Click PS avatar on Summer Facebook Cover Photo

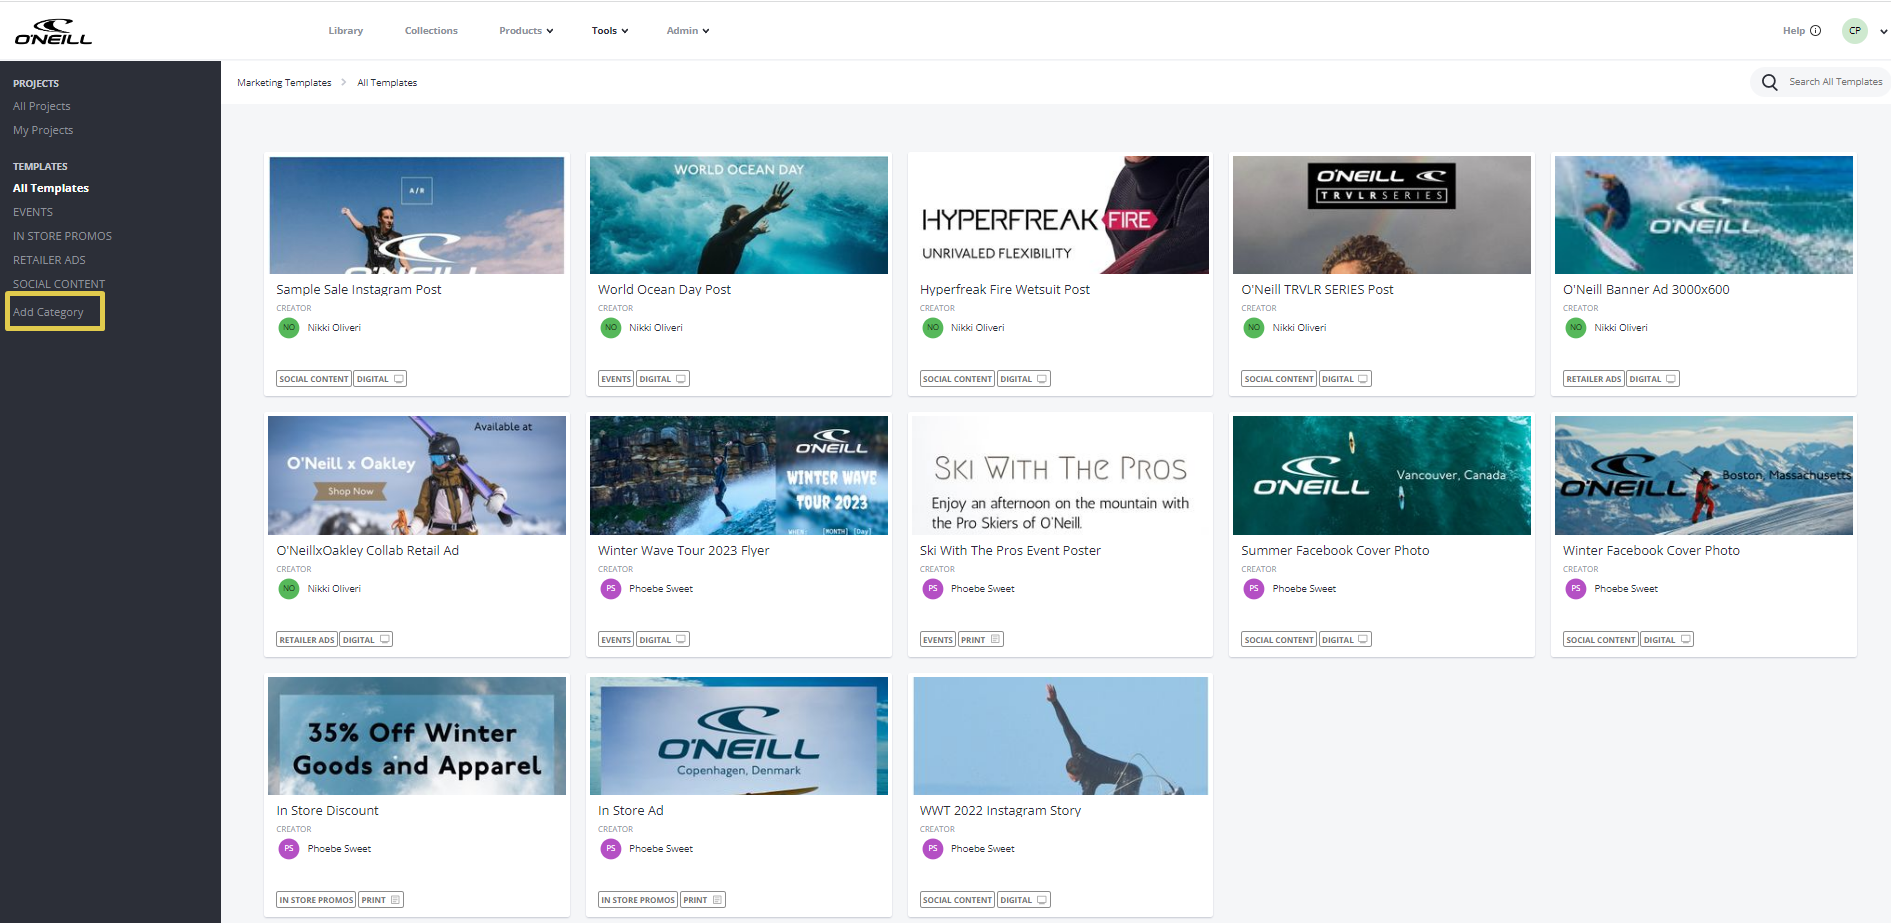[x=1254, y=589]
